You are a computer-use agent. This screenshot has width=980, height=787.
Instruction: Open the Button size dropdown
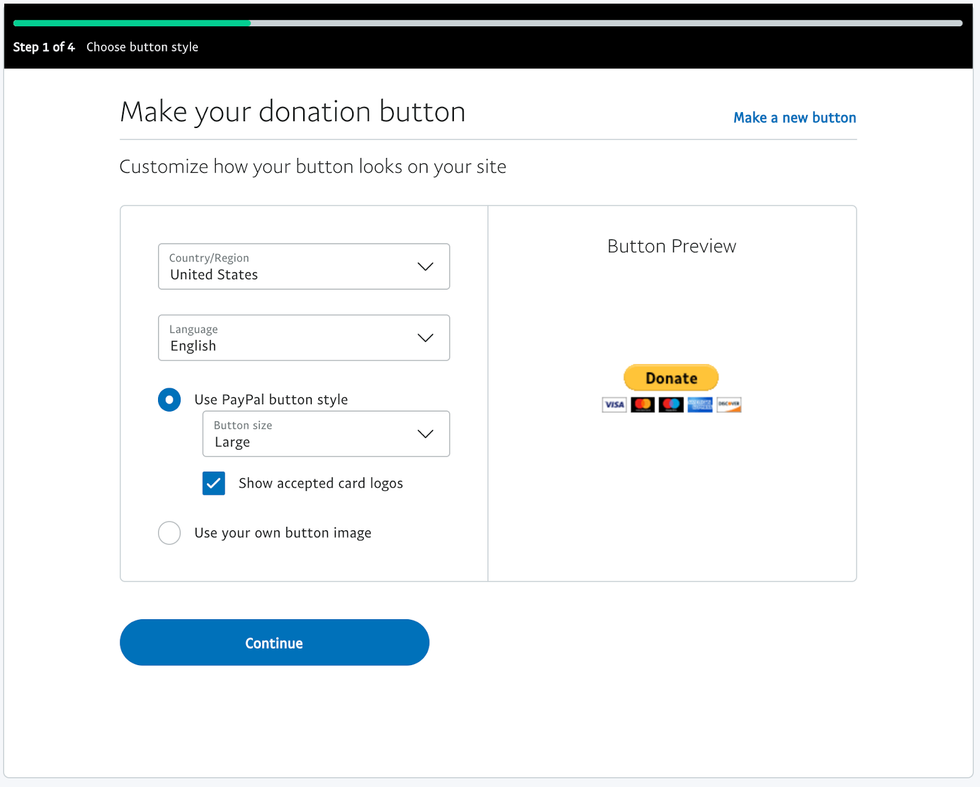[x=326, y=434]
